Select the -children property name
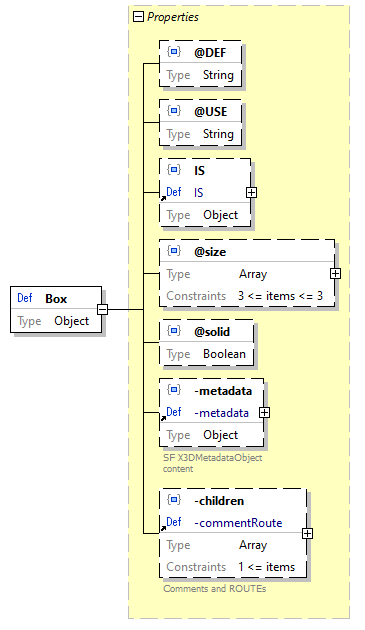365x630 pixels. coord(219,501)
